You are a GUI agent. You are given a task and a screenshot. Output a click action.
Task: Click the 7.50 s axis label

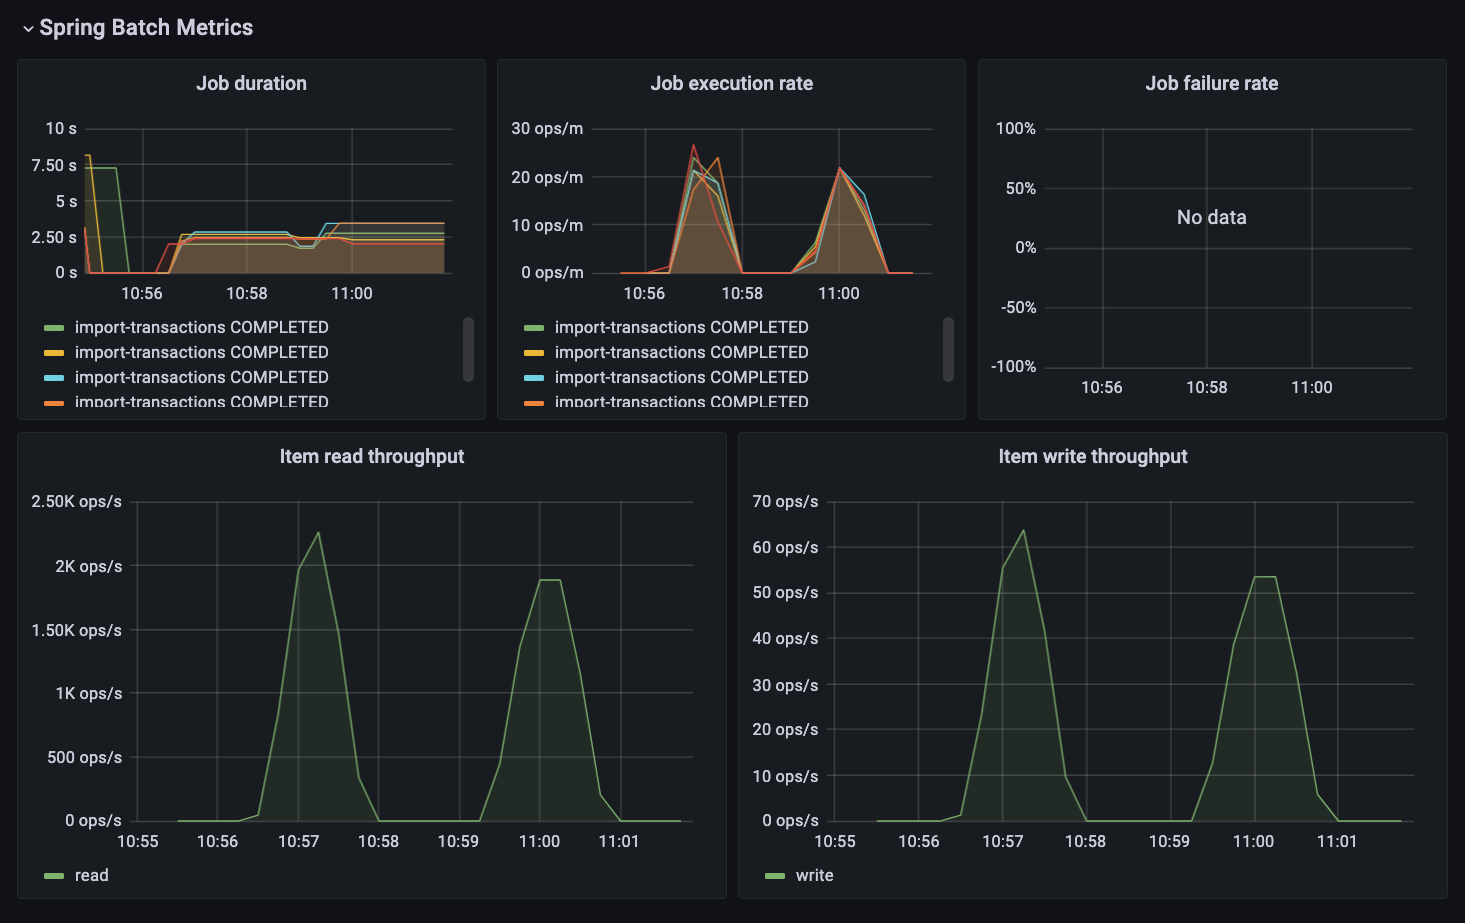pyautogui.click(x=54, y=165)
